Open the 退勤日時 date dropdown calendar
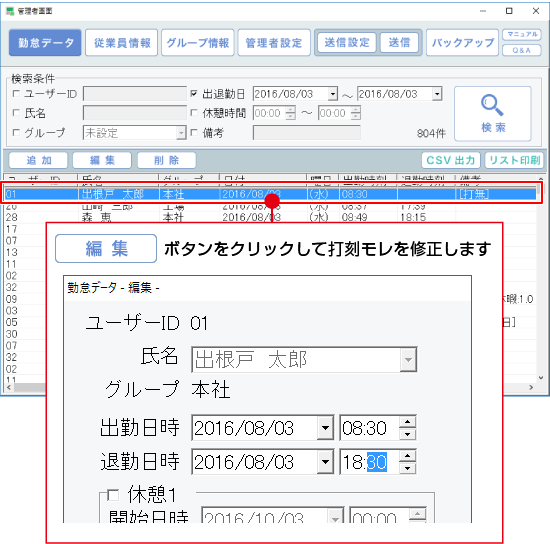The width and height of the screenshot is (550, 544). pos(325,462)
